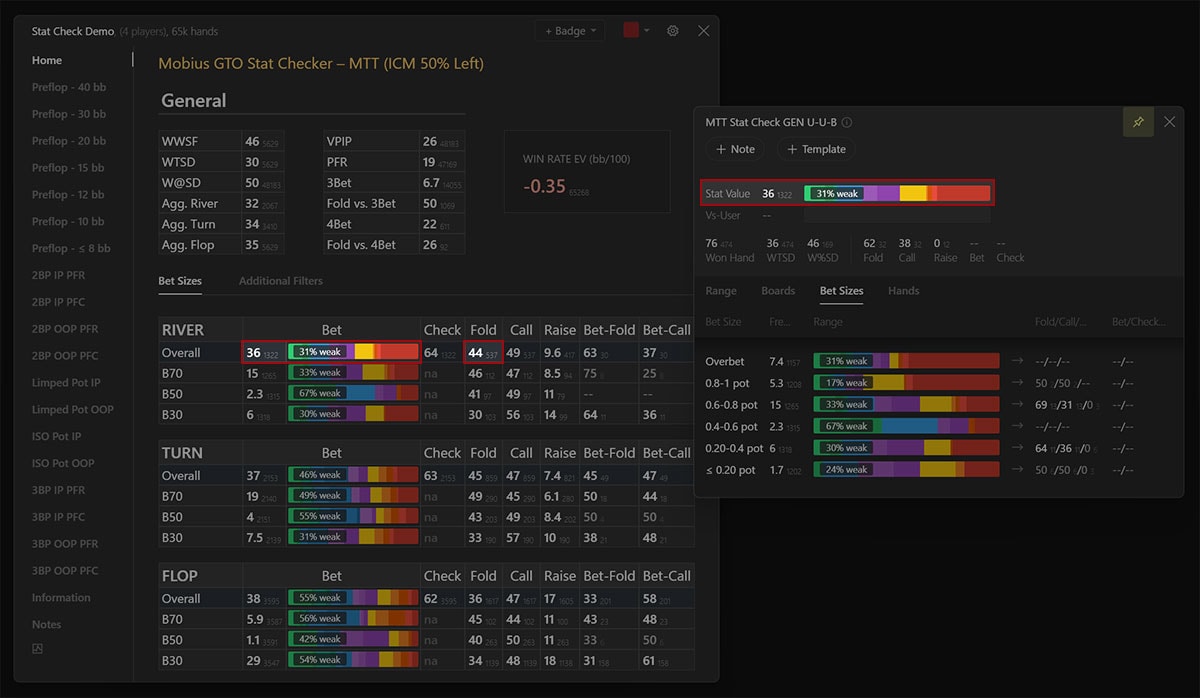Open Preflop - 20 bb section
1200x698 pixels.
pyautogui.click(x=69, y=141)
